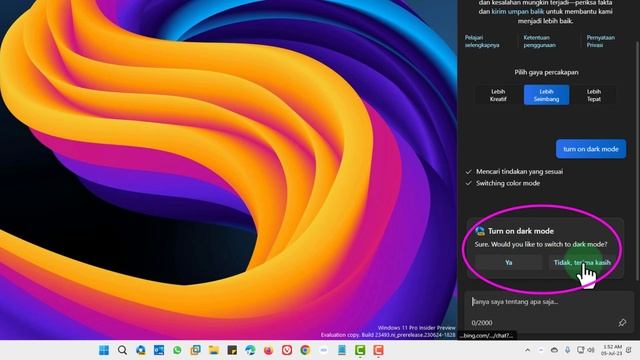Click the microphone tray icon
Image resolution: width=640 pixels, height=360 pixels.
tap(567, 350)
